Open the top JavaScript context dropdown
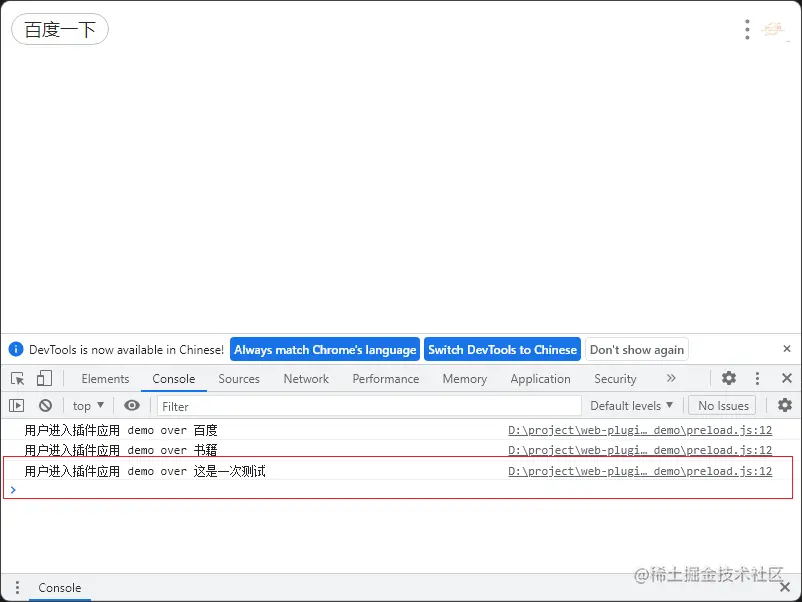 pos(88,406)
